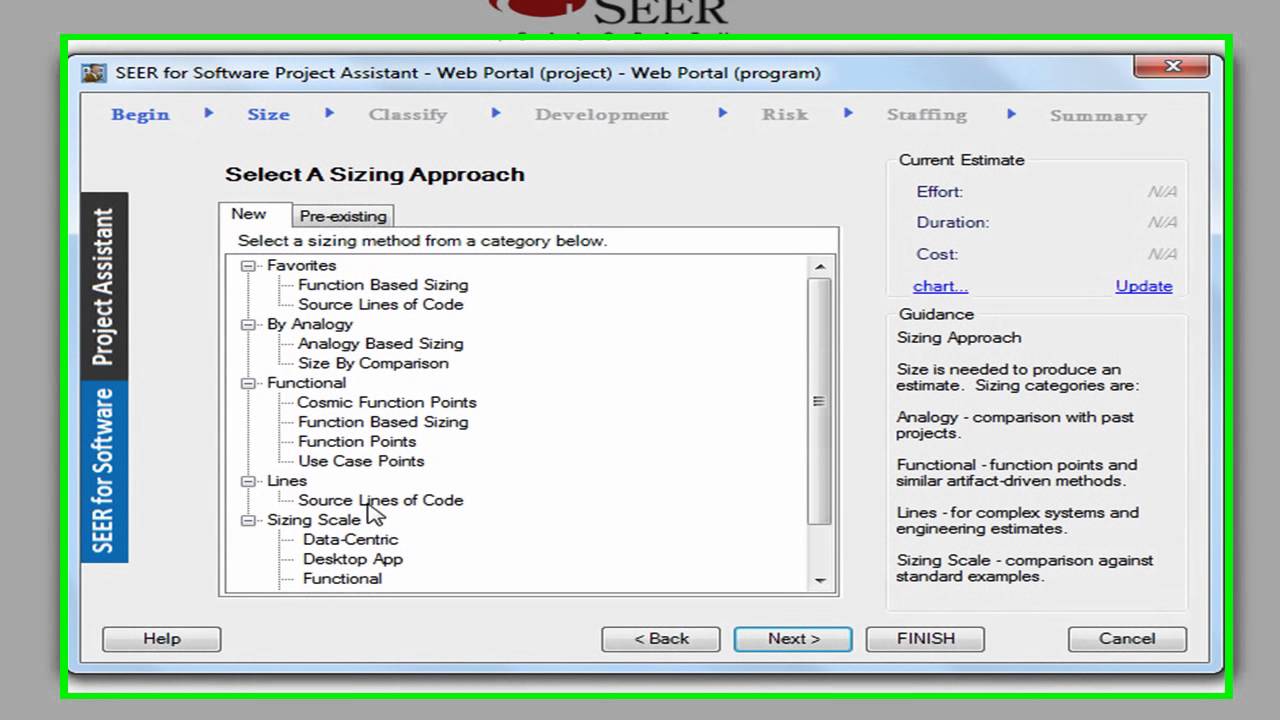The width and height of the screenshot is (1280, 720).
Task: Select Data-Centric sizing scale
Action: point(350,539)
